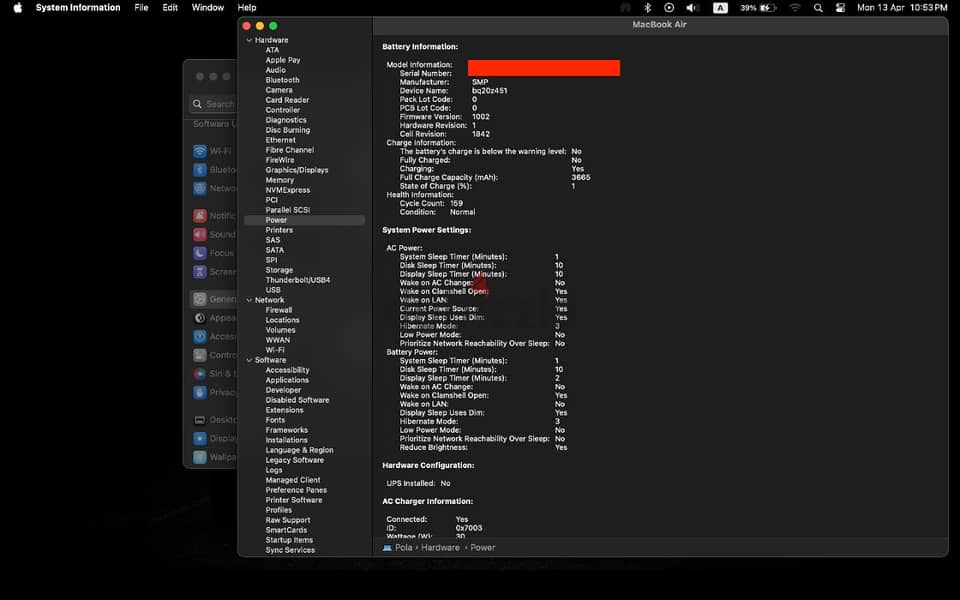Click the Search field in System Settings
The height and width of the screenshot is (600, 960).
click(213, 104)
